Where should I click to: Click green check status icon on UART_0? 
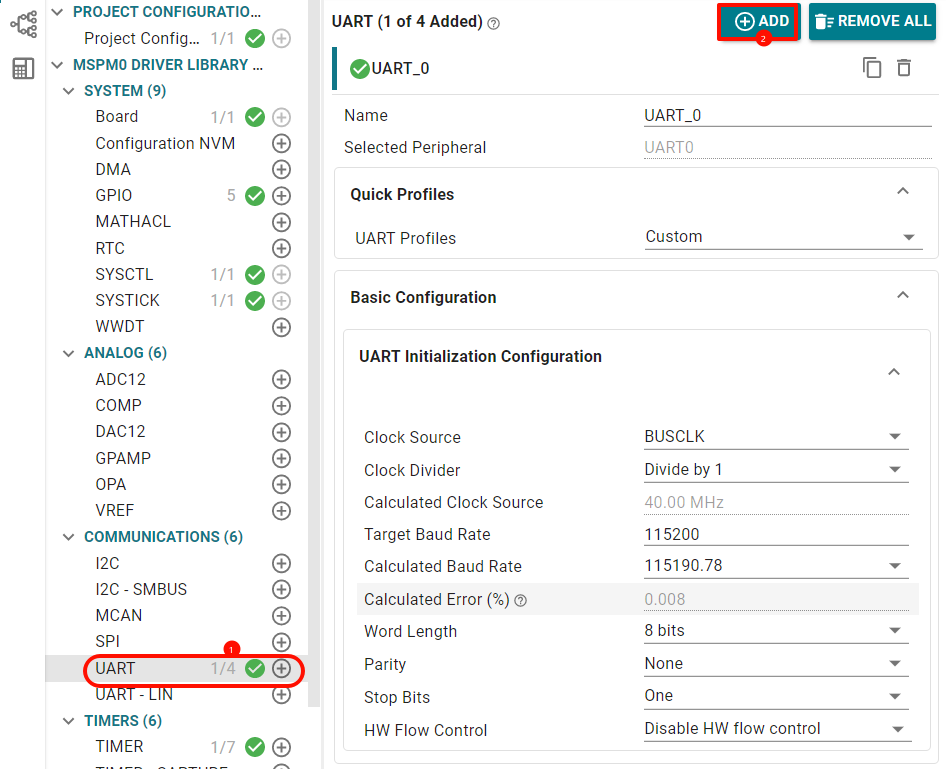pos(360,69)
